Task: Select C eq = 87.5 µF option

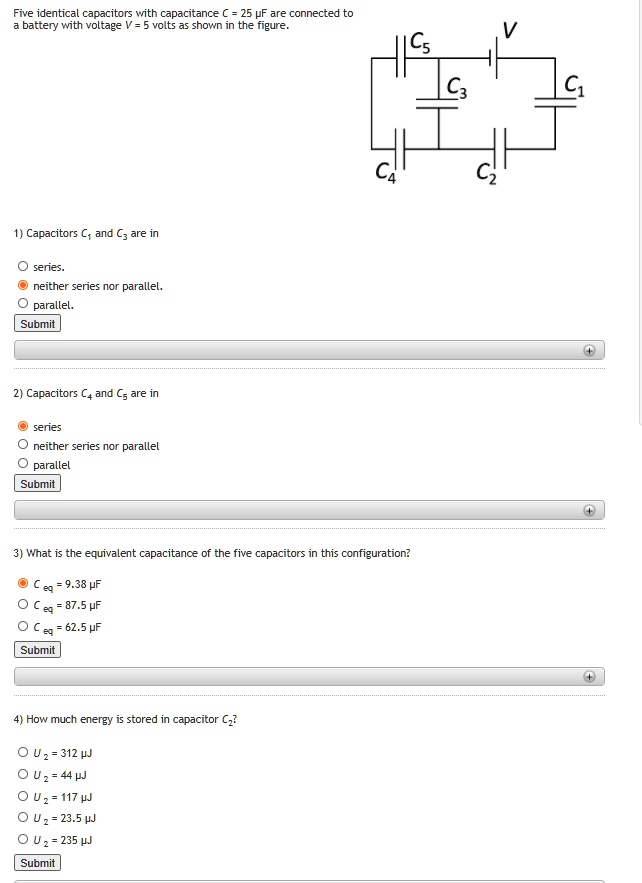Action: point(21,605)
